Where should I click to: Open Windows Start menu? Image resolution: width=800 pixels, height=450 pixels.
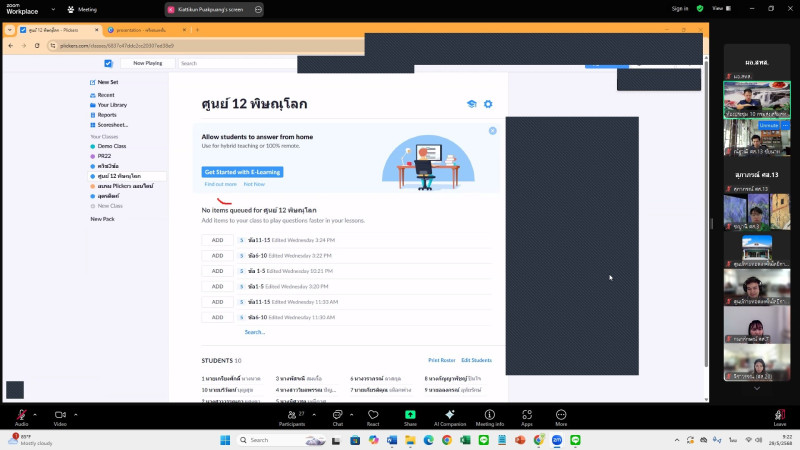(x=225, y=440)
